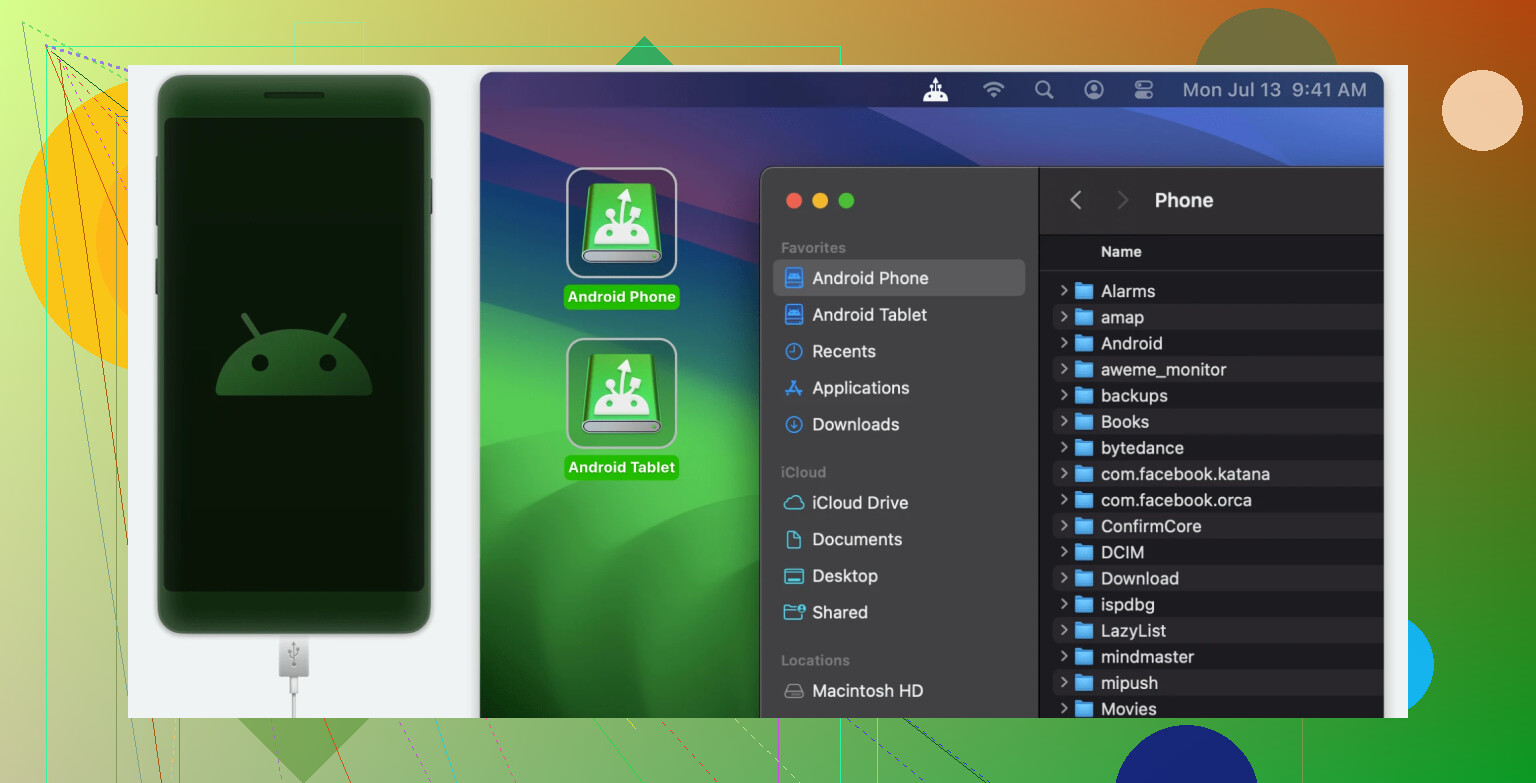Sort by Name column header
The height and width of the screenshot is (783, 1536).
1121,252
